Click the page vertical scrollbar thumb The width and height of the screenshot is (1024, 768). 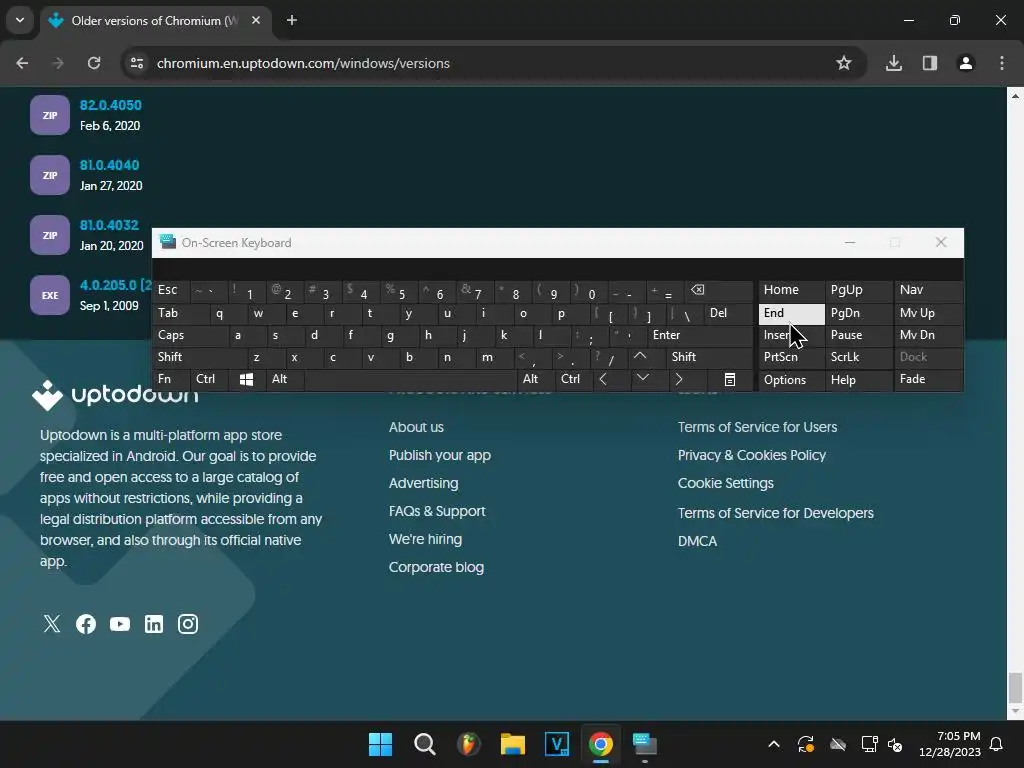pyautogui.click(x=1015, y=687)
